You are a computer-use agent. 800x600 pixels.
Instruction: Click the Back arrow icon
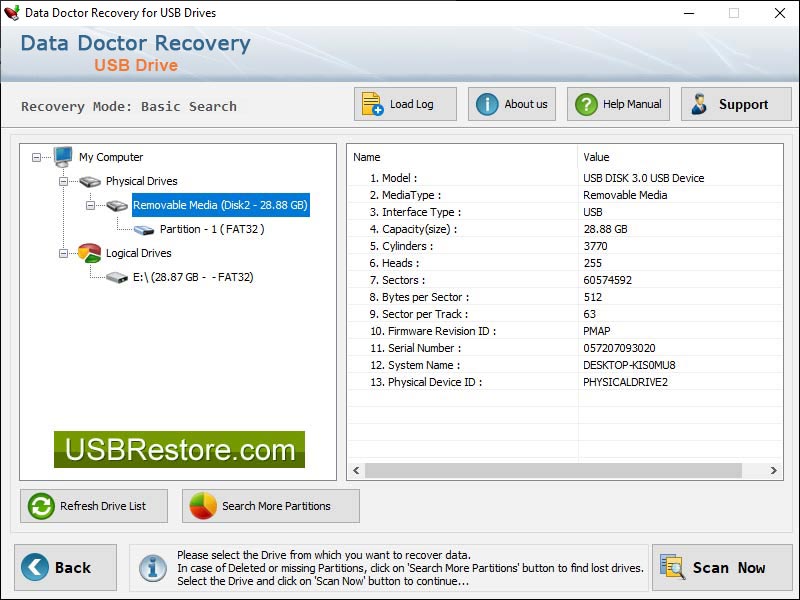[35, 567]
